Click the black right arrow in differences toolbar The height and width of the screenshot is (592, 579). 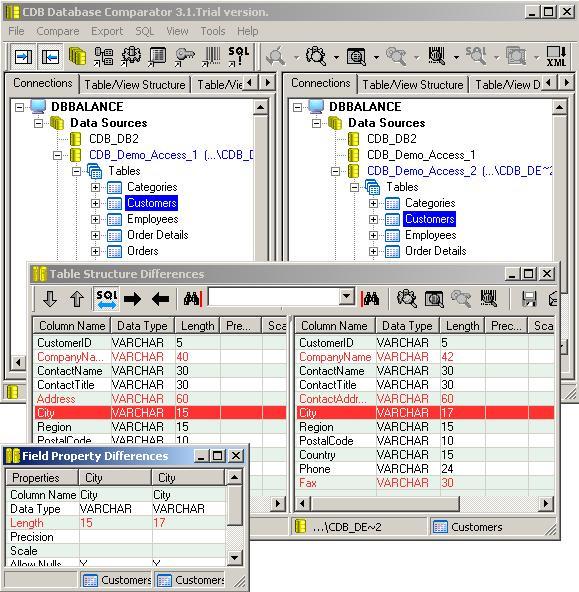click(x=132, y=299)
